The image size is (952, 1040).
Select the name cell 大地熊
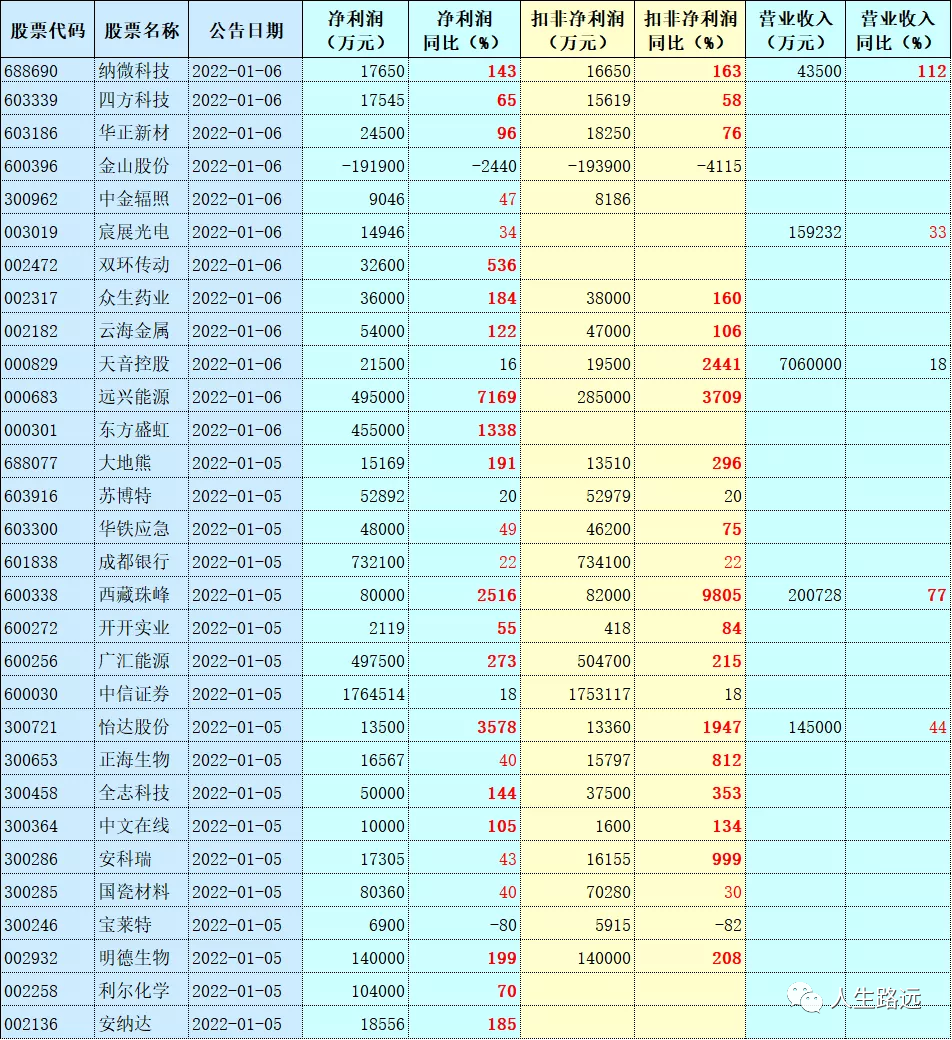[x=141, y=463]
